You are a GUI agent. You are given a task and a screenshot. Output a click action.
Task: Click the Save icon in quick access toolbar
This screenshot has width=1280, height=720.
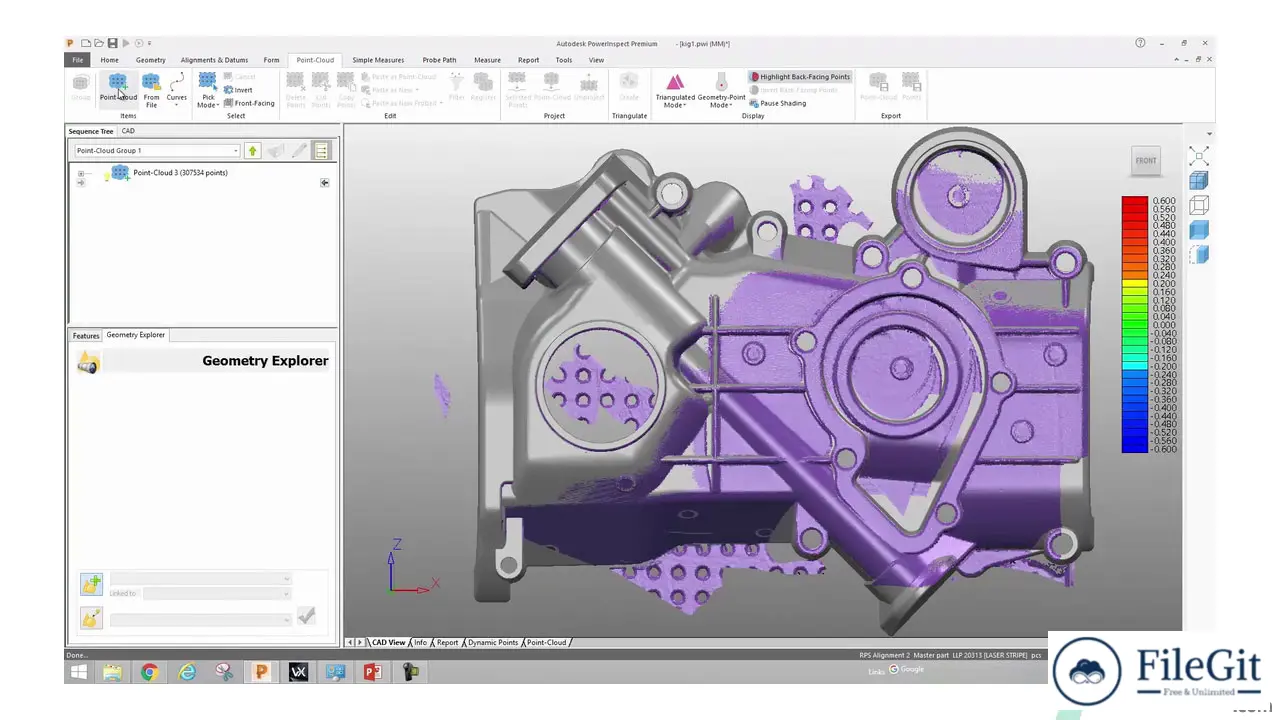[x=112, y=43]
